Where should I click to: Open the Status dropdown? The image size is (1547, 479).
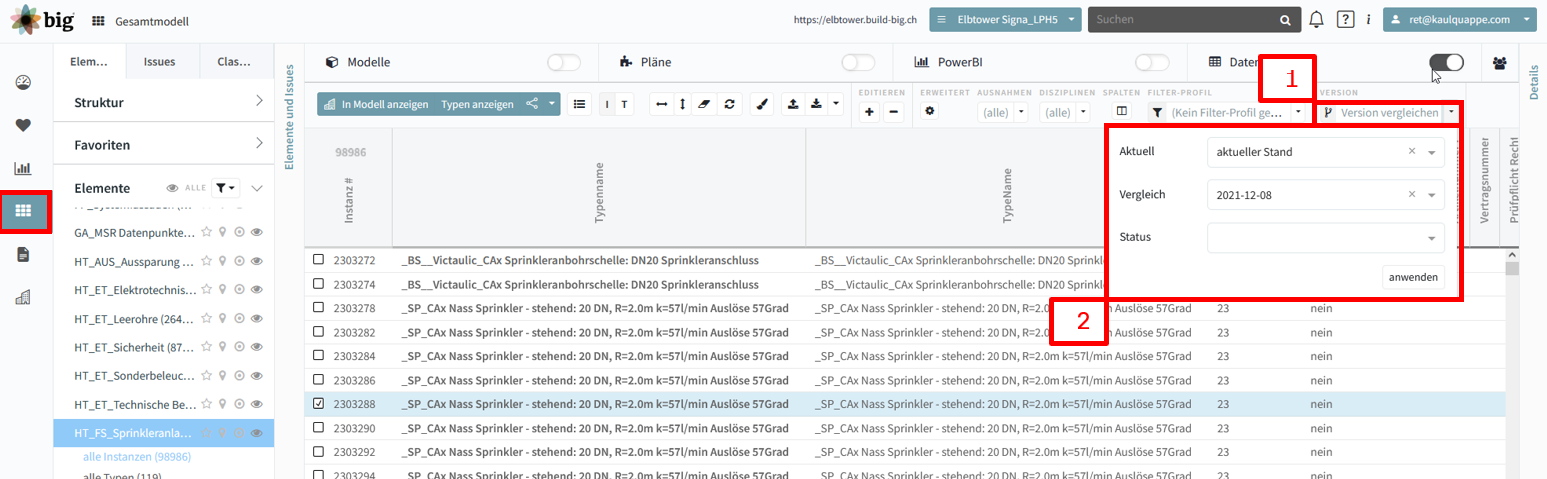pos(1325,238)
